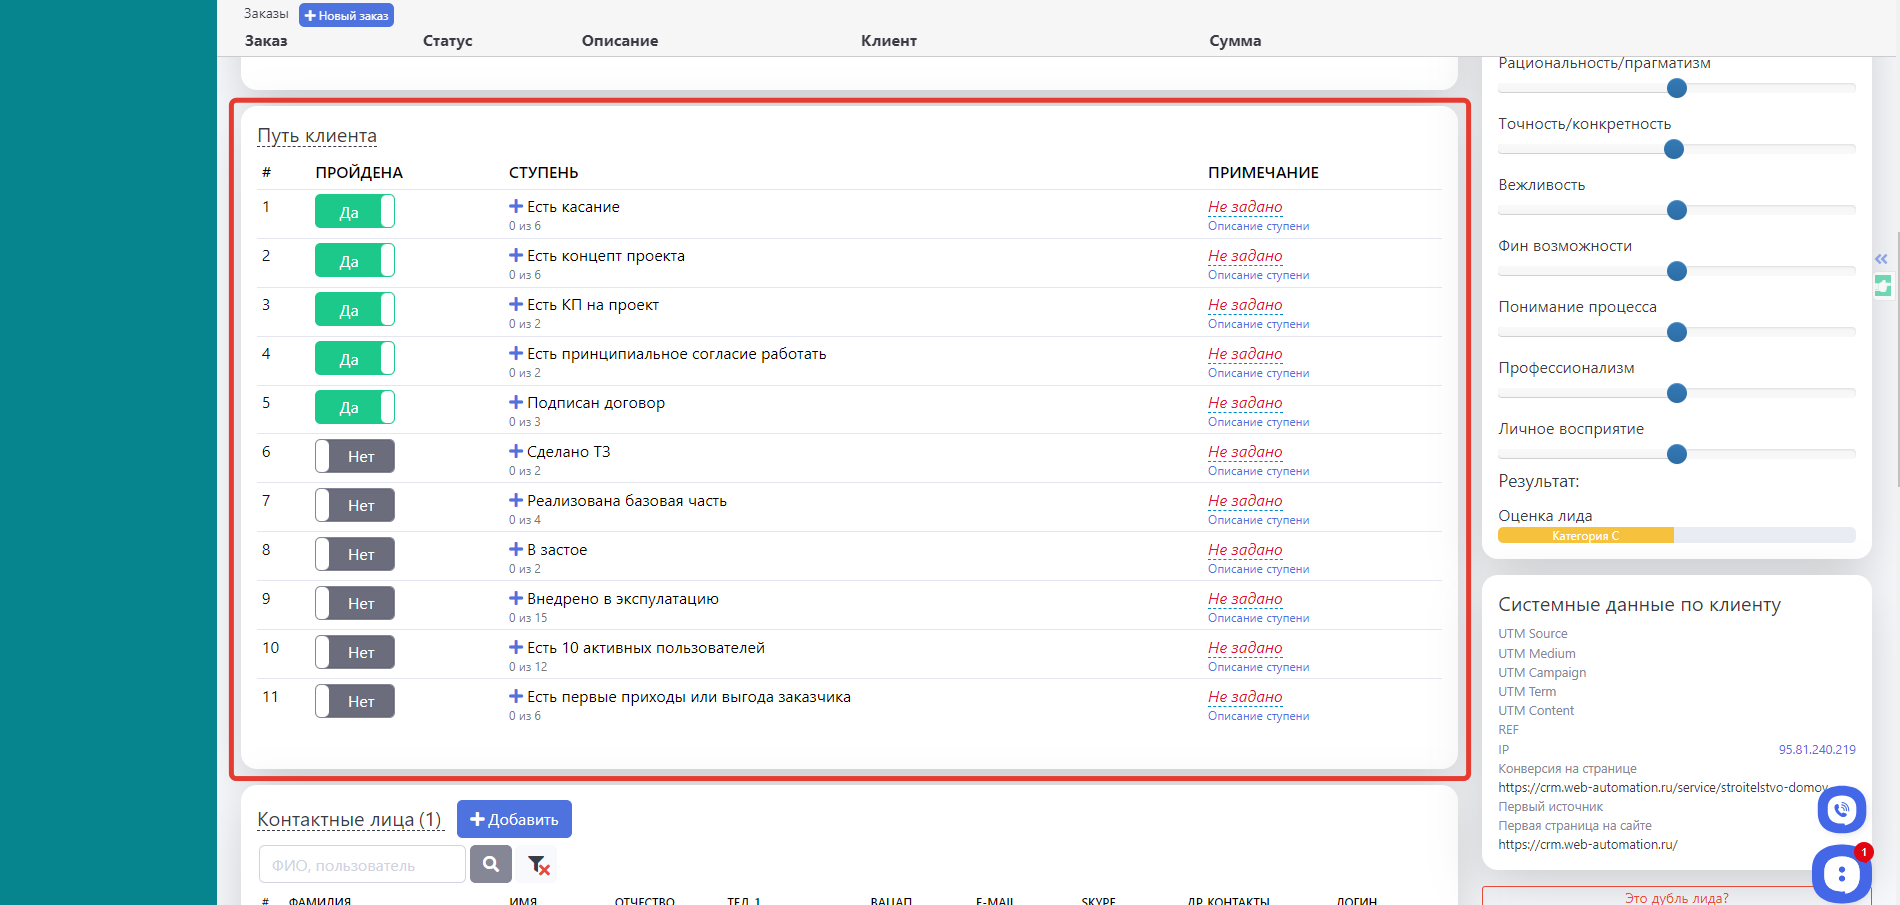Viewport: 1900px width, 905px height.
Task: Expand "Есть 10 активных пользователей" step
Action: tap(516, 647)
